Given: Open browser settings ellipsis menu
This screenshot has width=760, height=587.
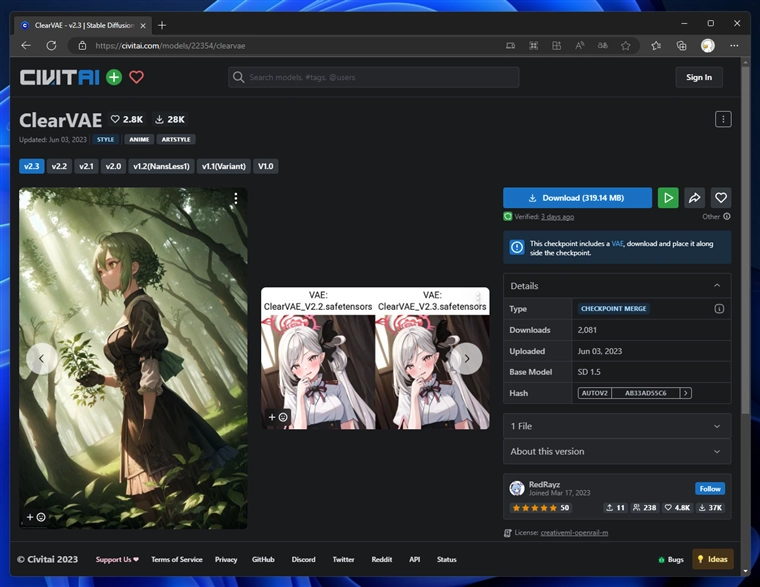Looking at the screenshot, I should click(734, 46).
